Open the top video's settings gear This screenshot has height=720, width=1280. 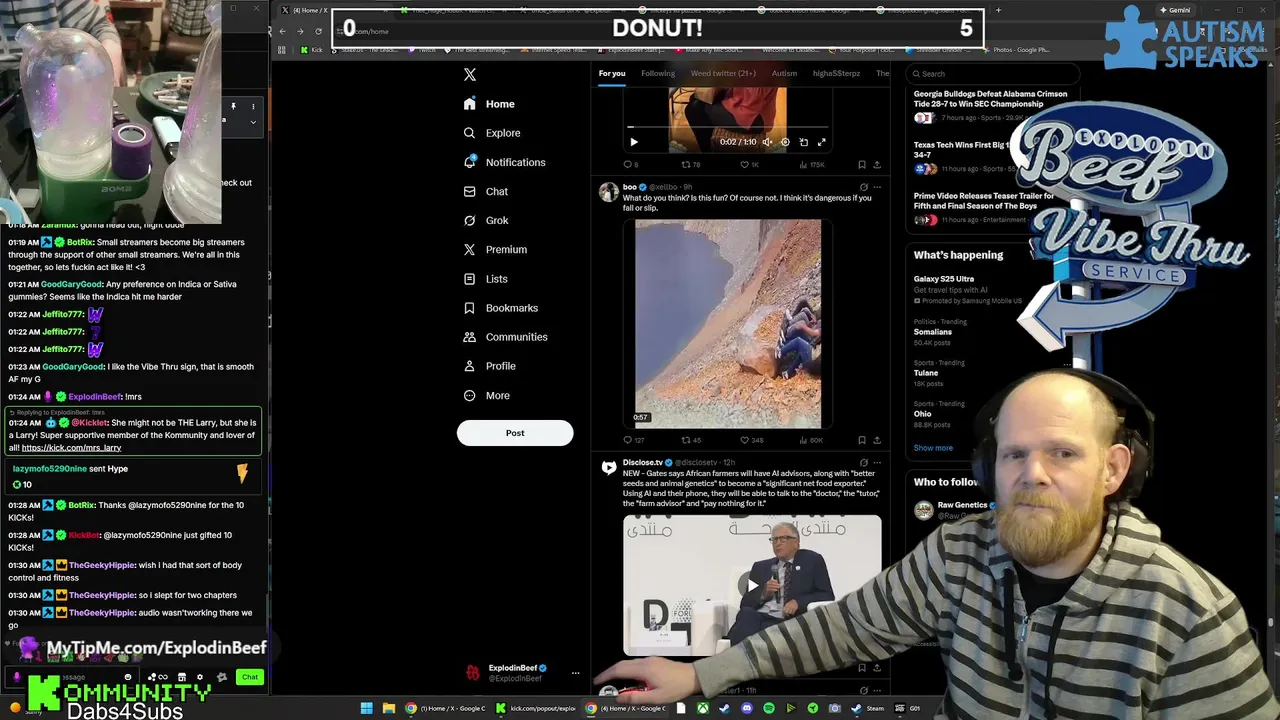point(785,142)
